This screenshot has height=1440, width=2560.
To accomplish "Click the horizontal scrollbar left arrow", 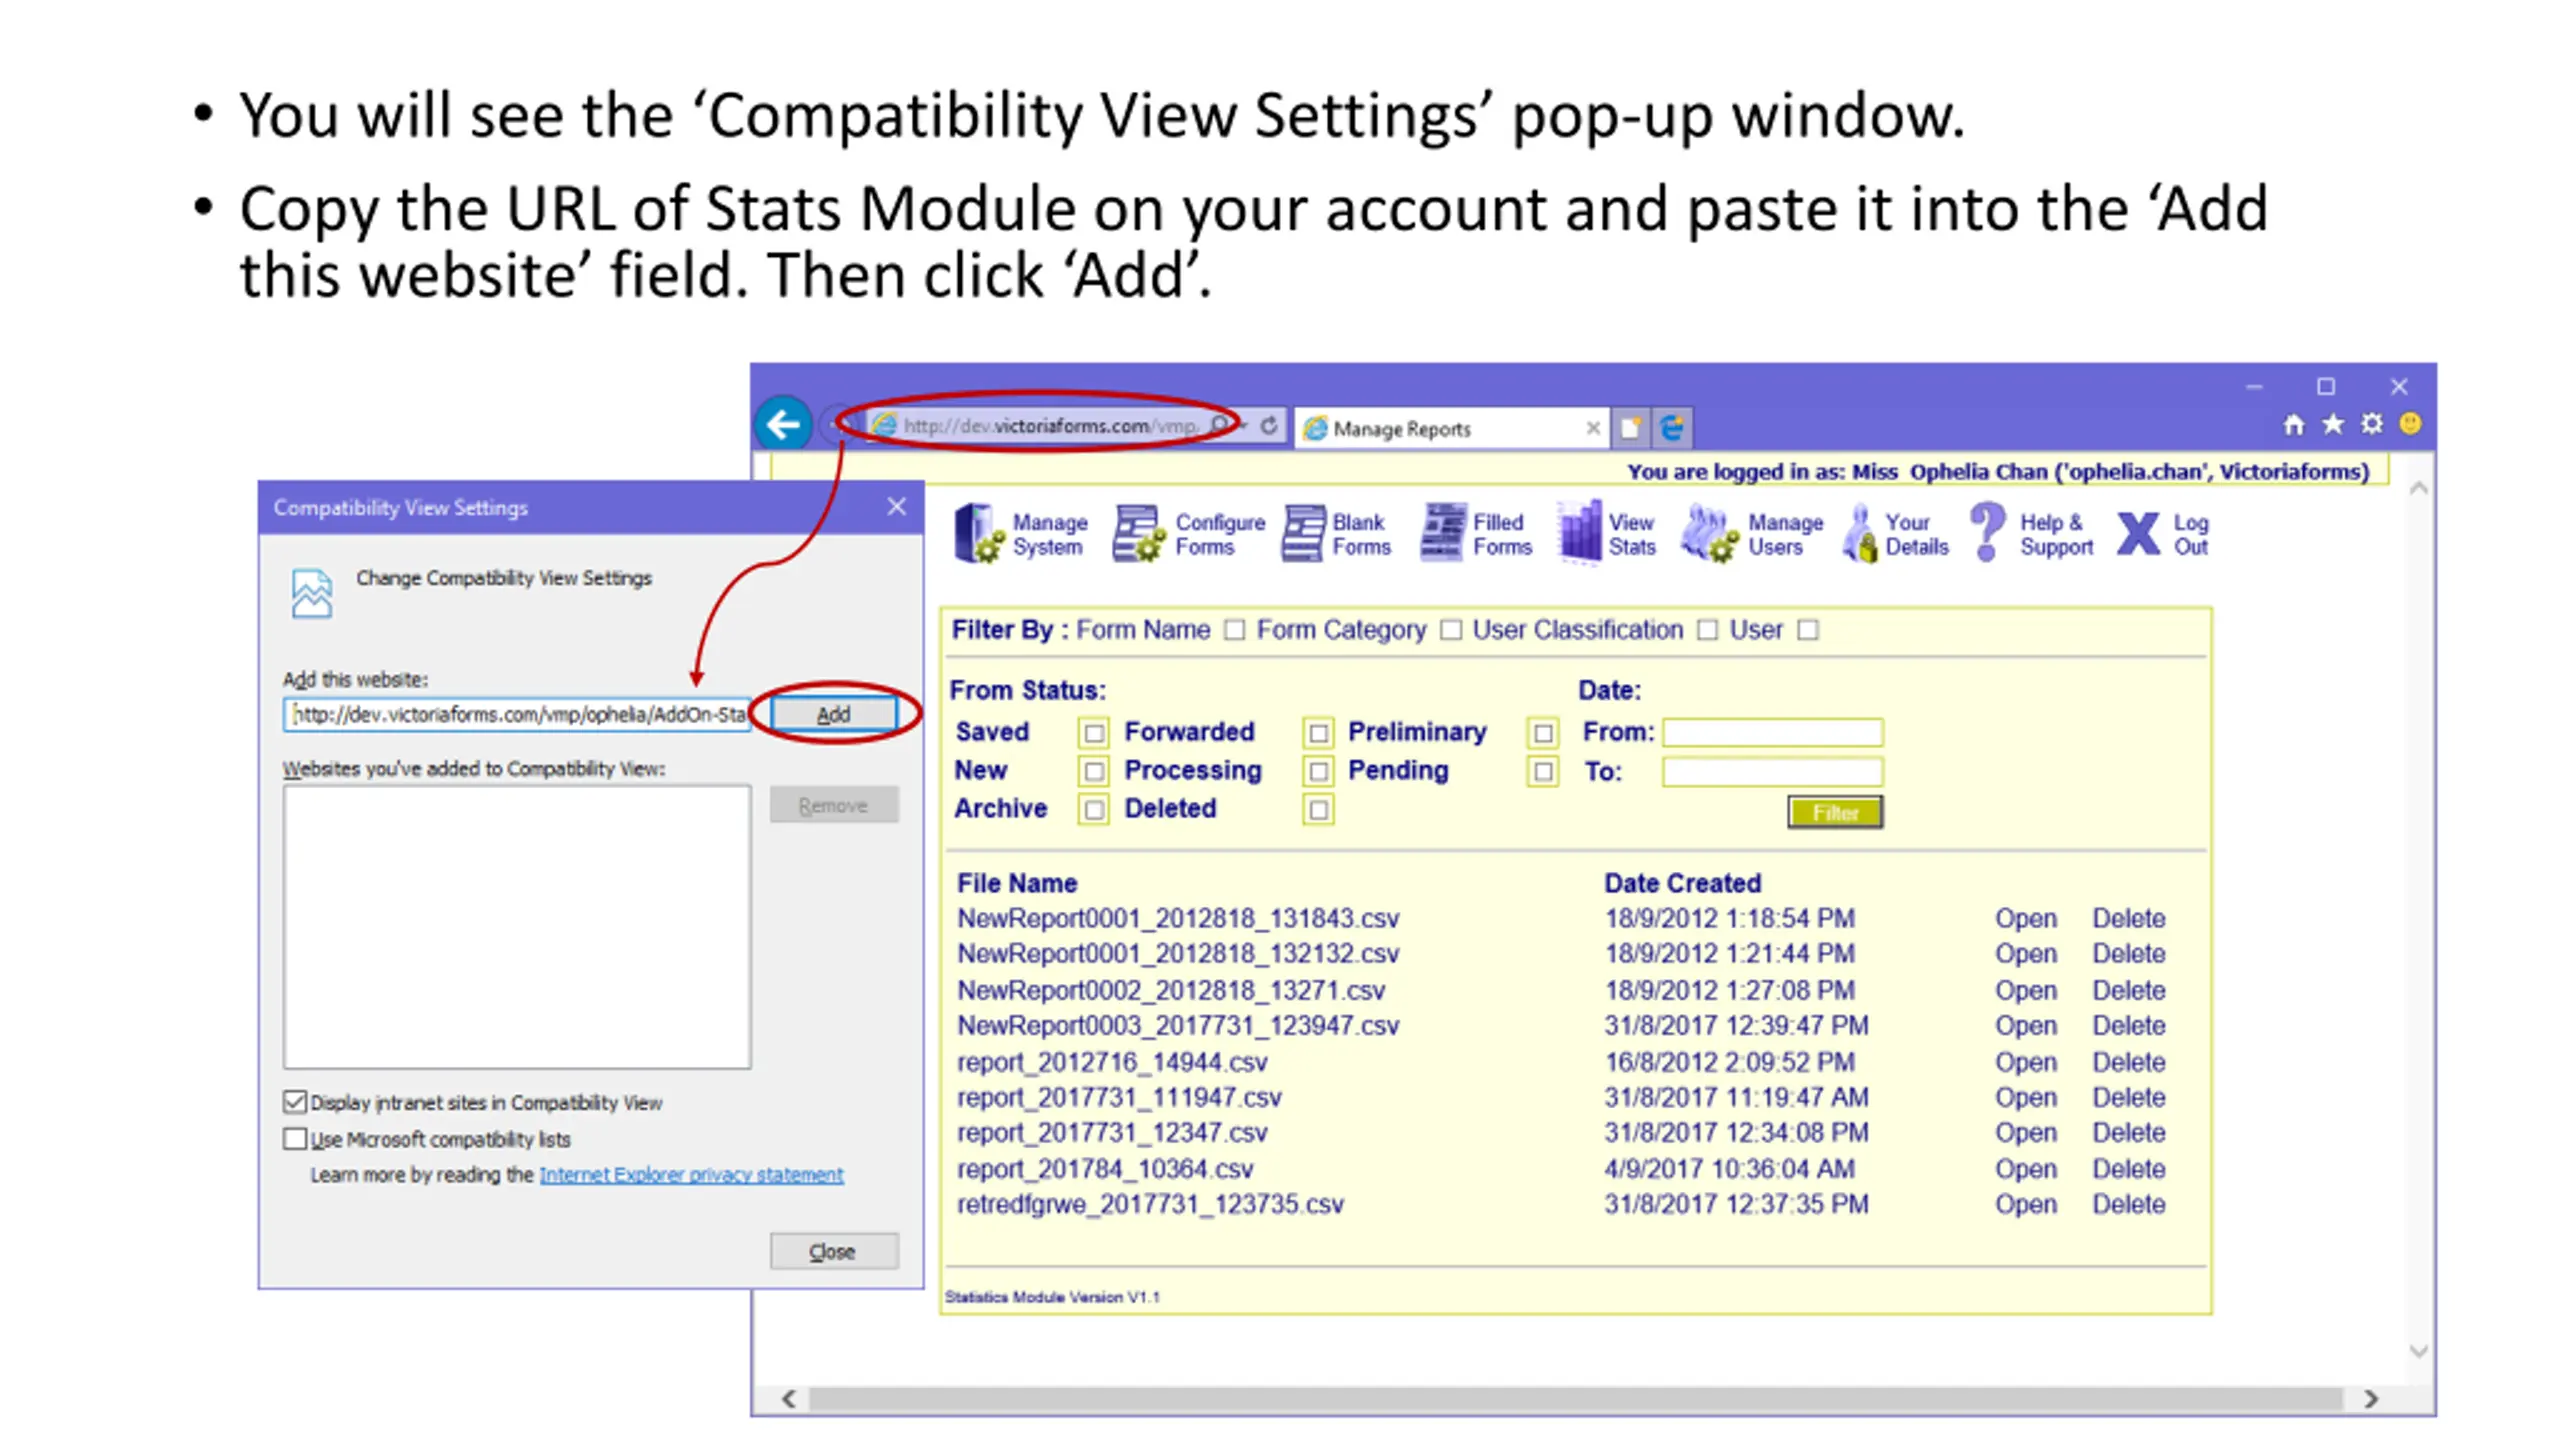I will (789, 1399).
